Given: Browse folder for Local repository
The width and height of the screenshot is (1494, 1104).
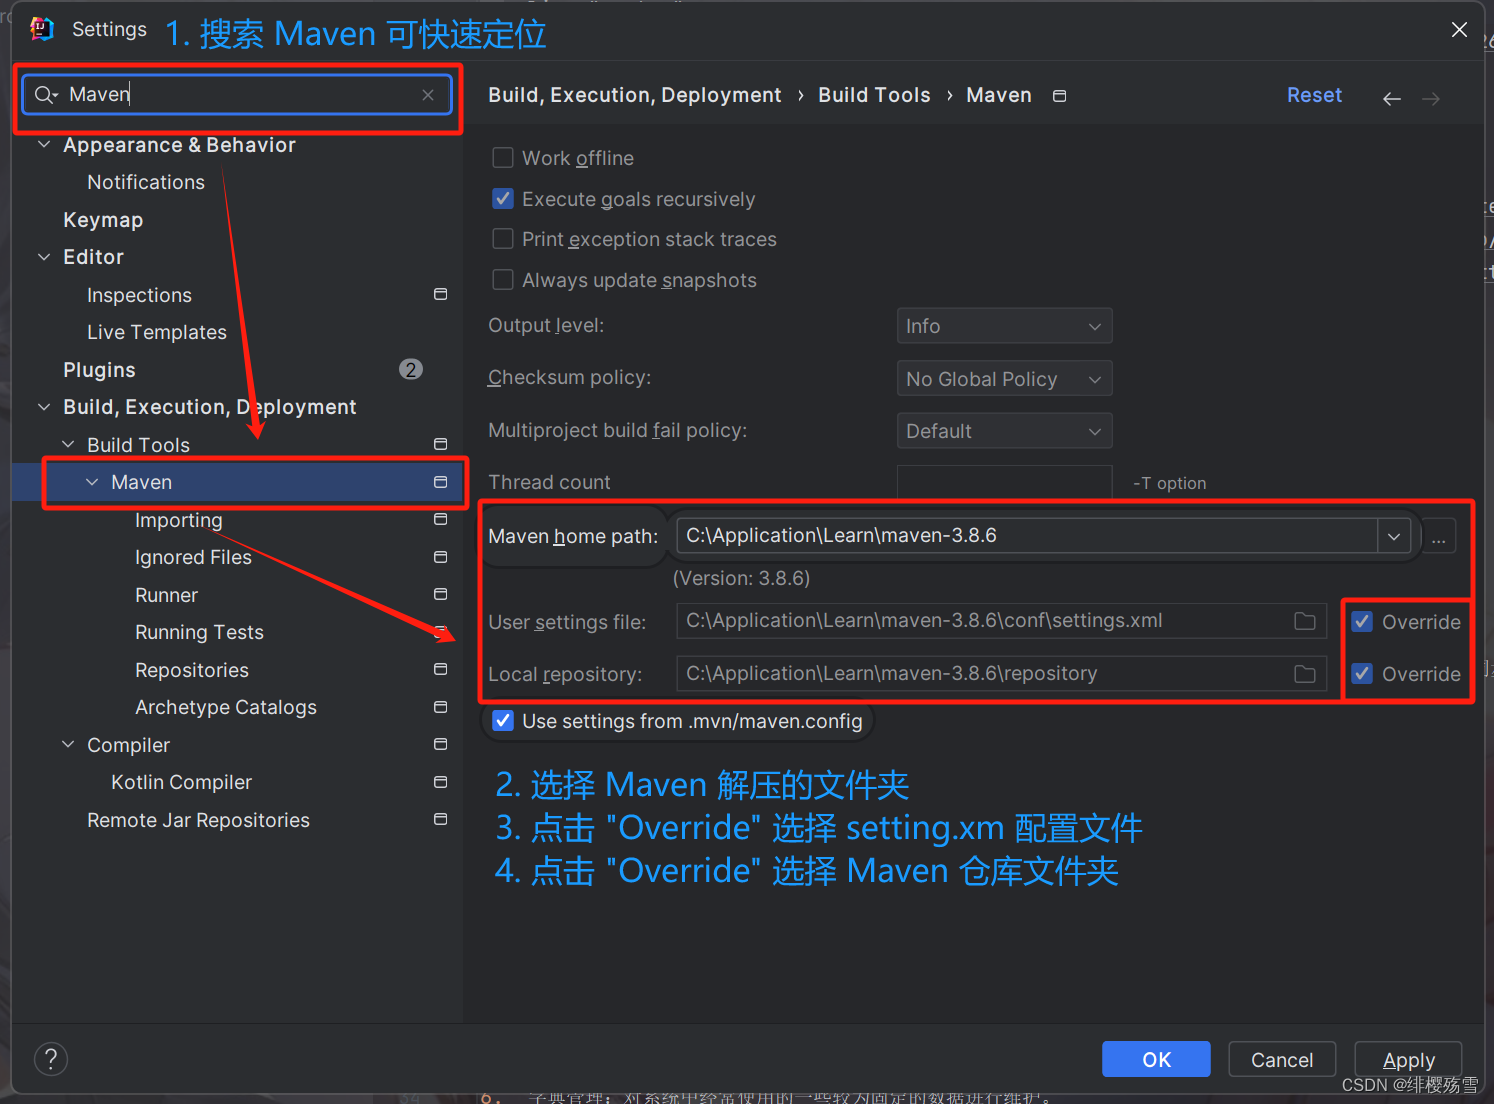Looking at the screenshot, I should (1305, 674).
